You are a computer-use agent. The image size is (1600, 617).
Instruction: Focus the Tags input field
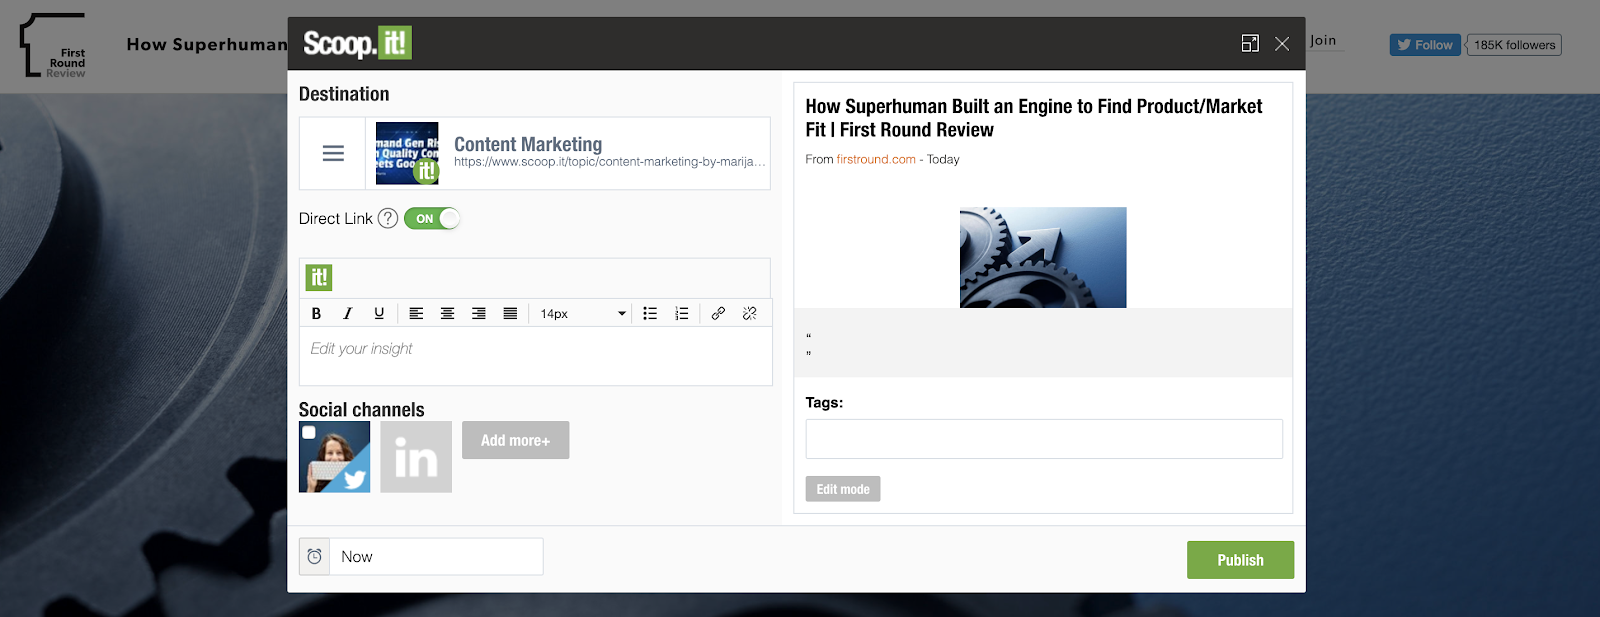1044,439
